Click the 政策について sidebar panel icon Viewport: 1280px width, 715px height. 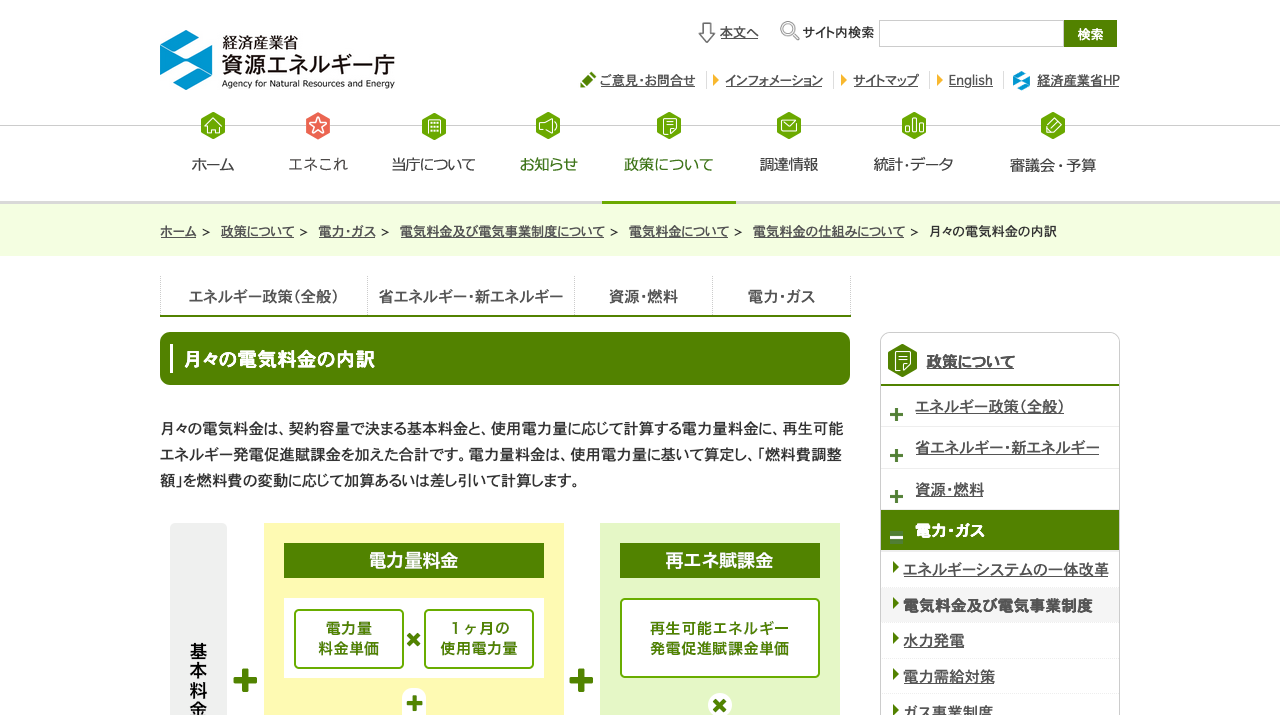tap(901, 359)
